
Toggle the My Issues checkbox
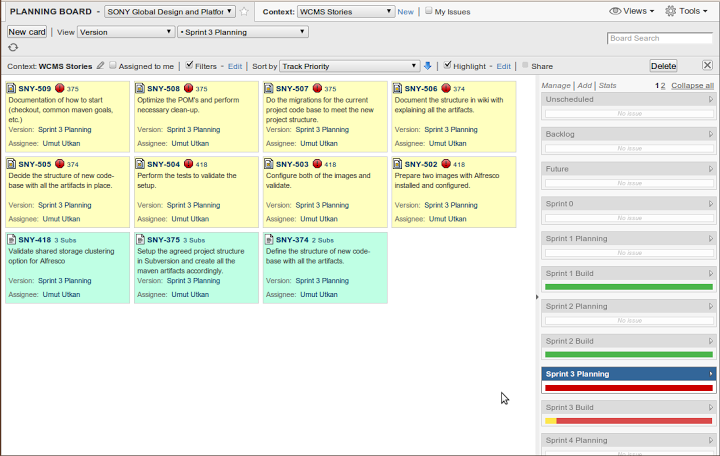[428, 11]
